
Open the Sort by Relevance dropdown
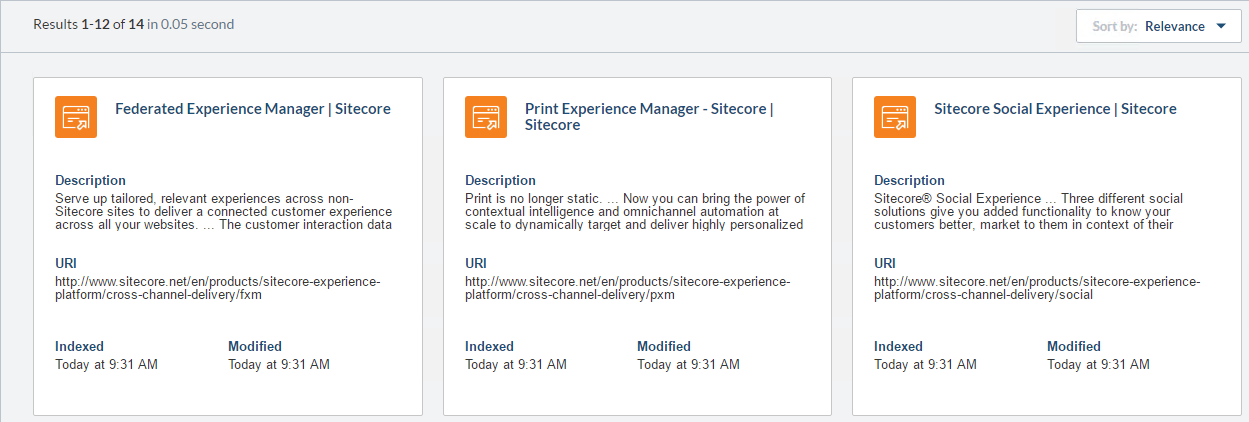[1158, 26]
